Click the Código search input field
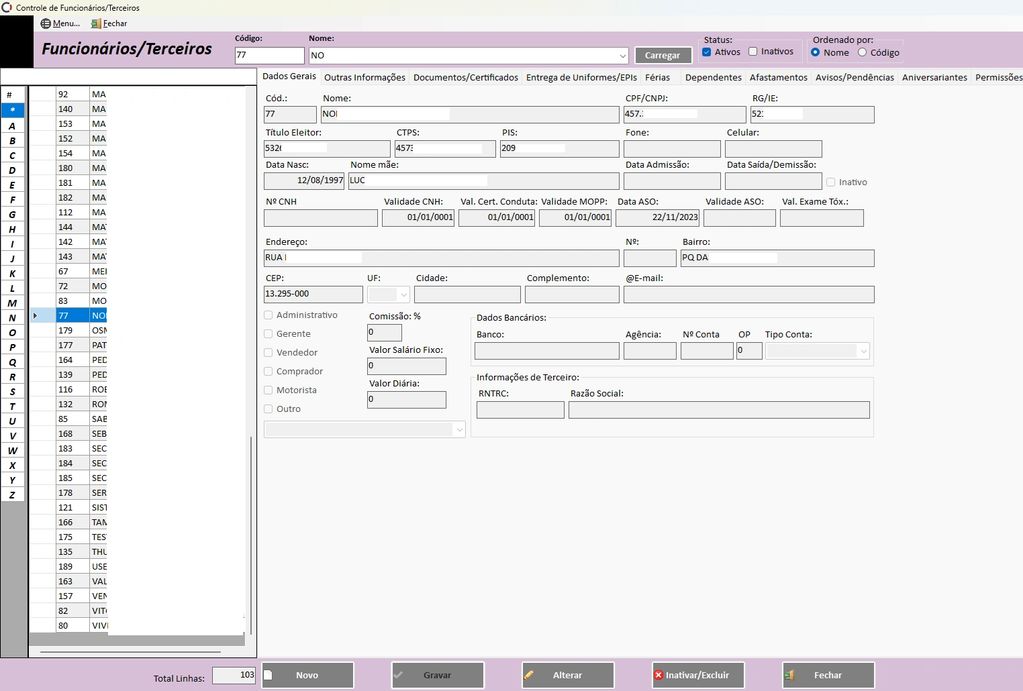 click(269, 56)
